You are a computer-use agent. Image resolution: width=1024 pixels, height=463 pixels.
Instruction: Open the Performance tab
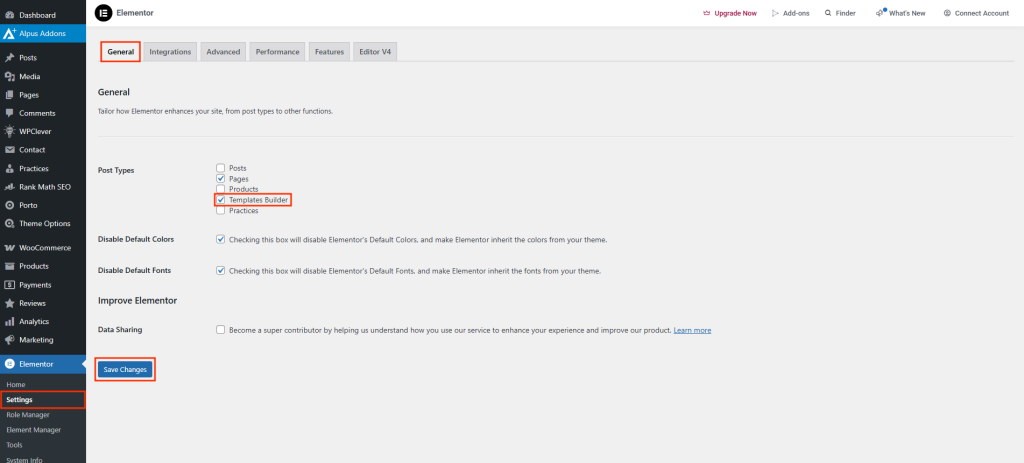pos(277,52)
